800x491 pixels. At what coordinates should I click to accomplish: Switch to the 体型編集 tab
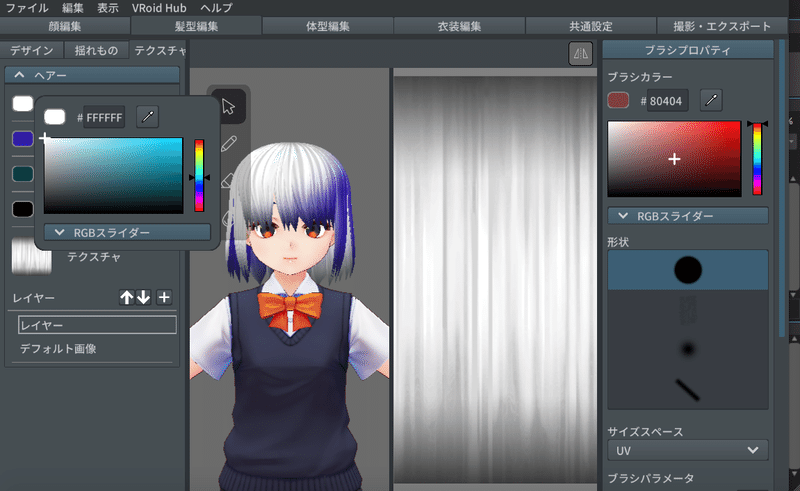328,26
